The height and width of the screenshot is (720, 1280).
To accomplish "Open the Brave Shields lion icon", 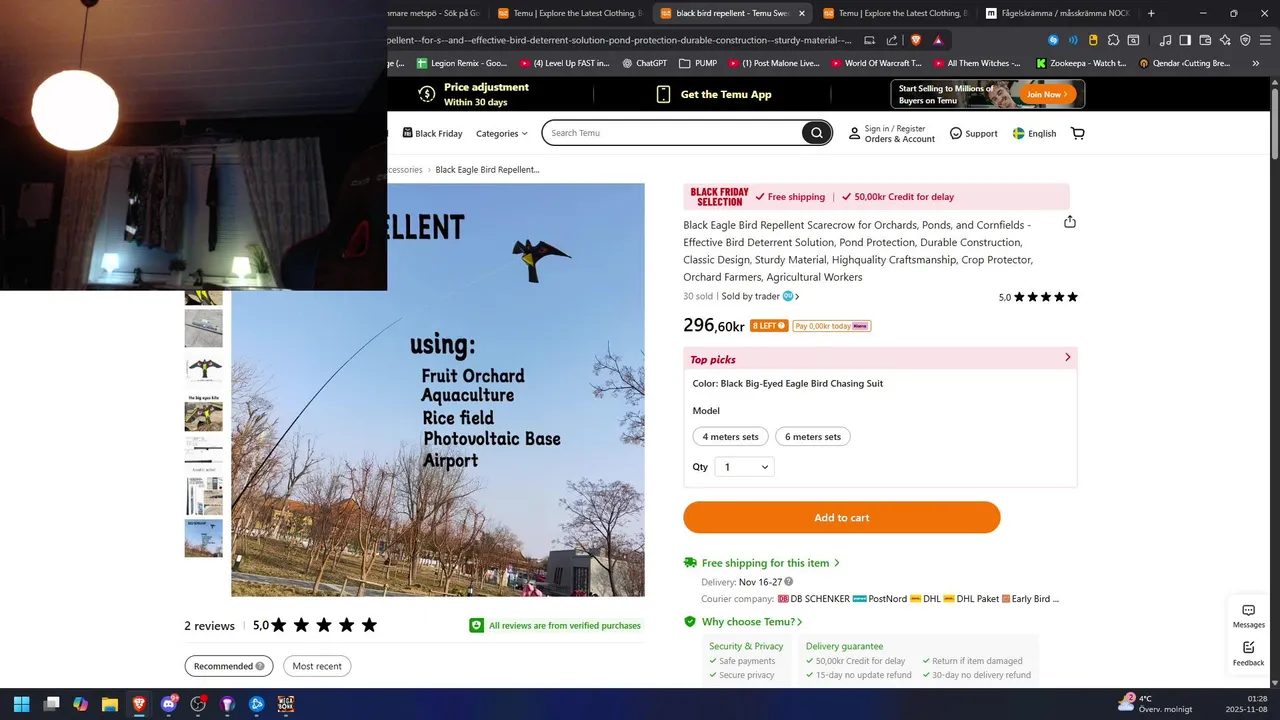I will 915,40.
